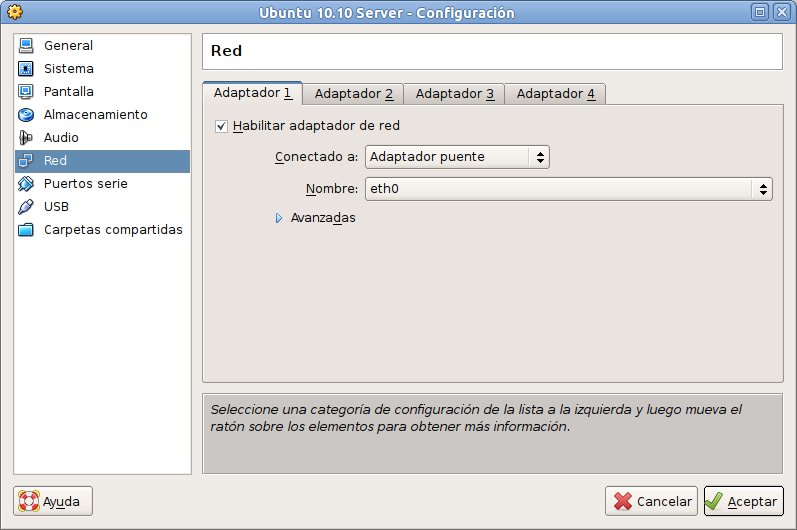Viewport: 797px width, 530px height.
Task: Click the help description text panel
Action: point(492,433)
